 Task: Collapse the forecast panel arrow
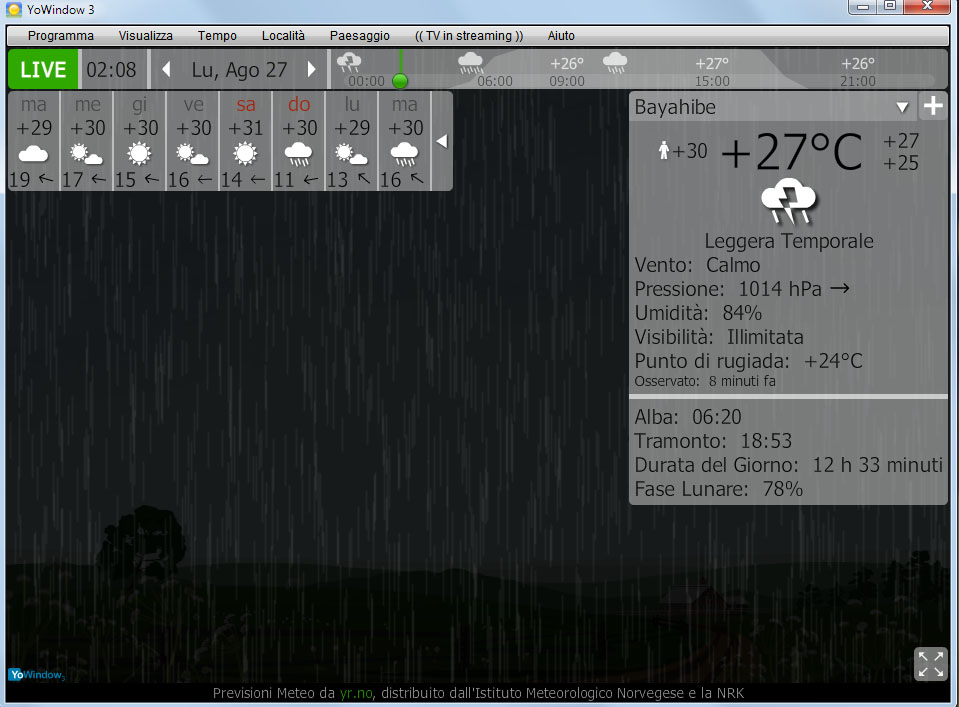pyautogui.click(x=442, y=142)
